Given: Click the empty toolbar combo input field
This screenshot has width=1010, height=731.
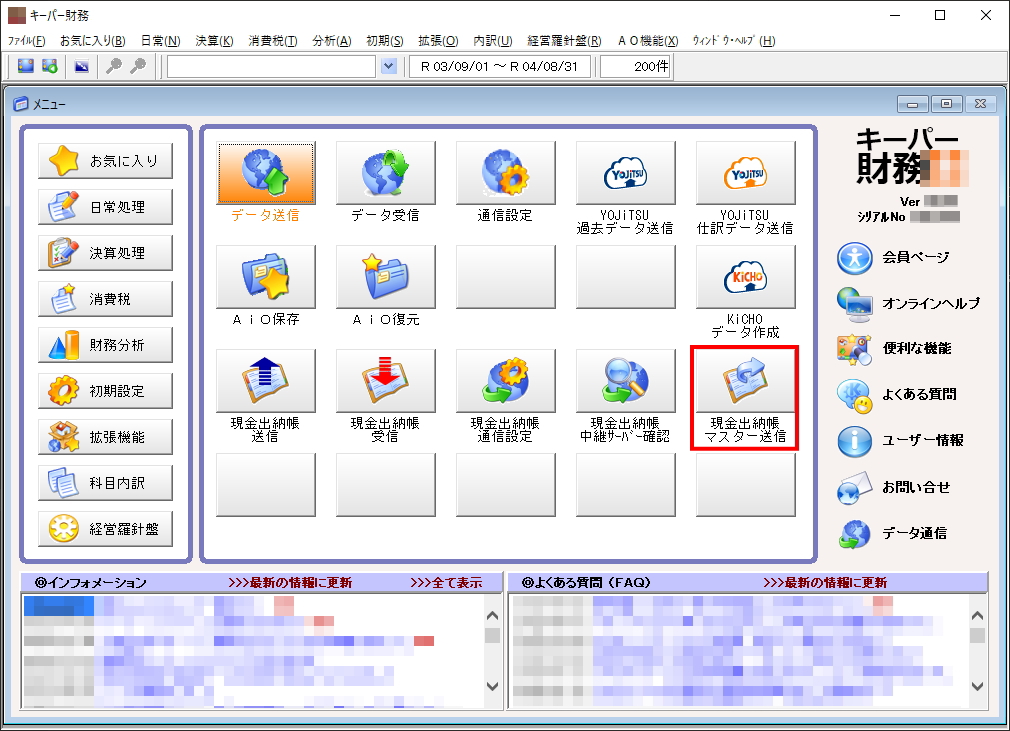Looking at the screenshot, I should (271, 66).
